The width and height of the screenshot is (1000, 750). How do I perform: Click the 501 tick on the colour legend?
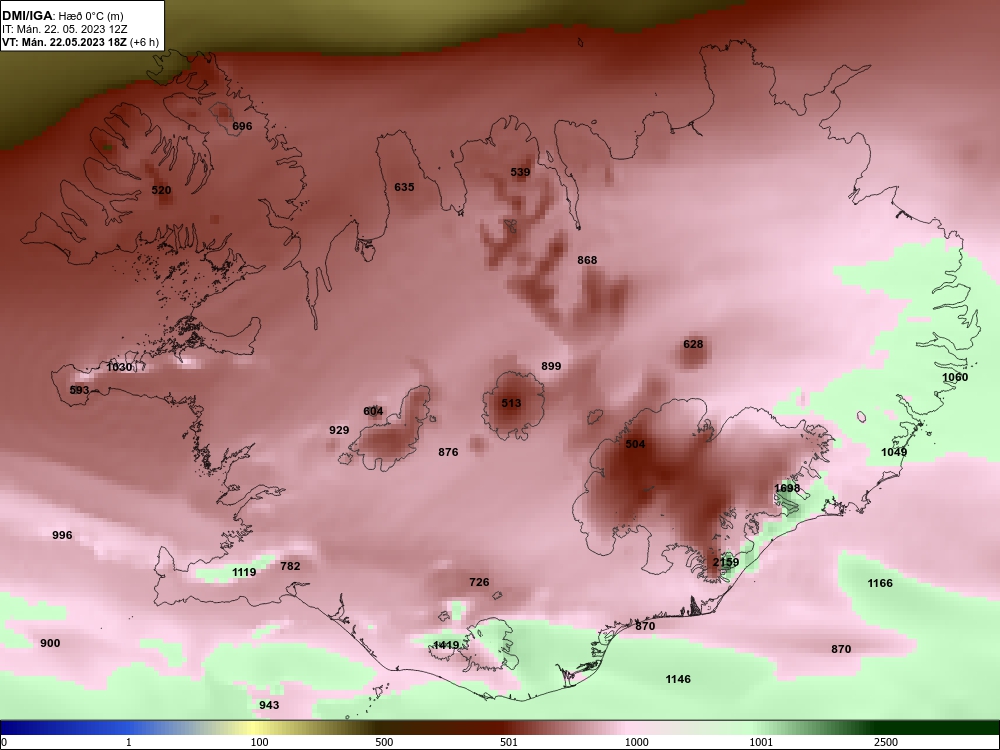[x=509, y=742]
